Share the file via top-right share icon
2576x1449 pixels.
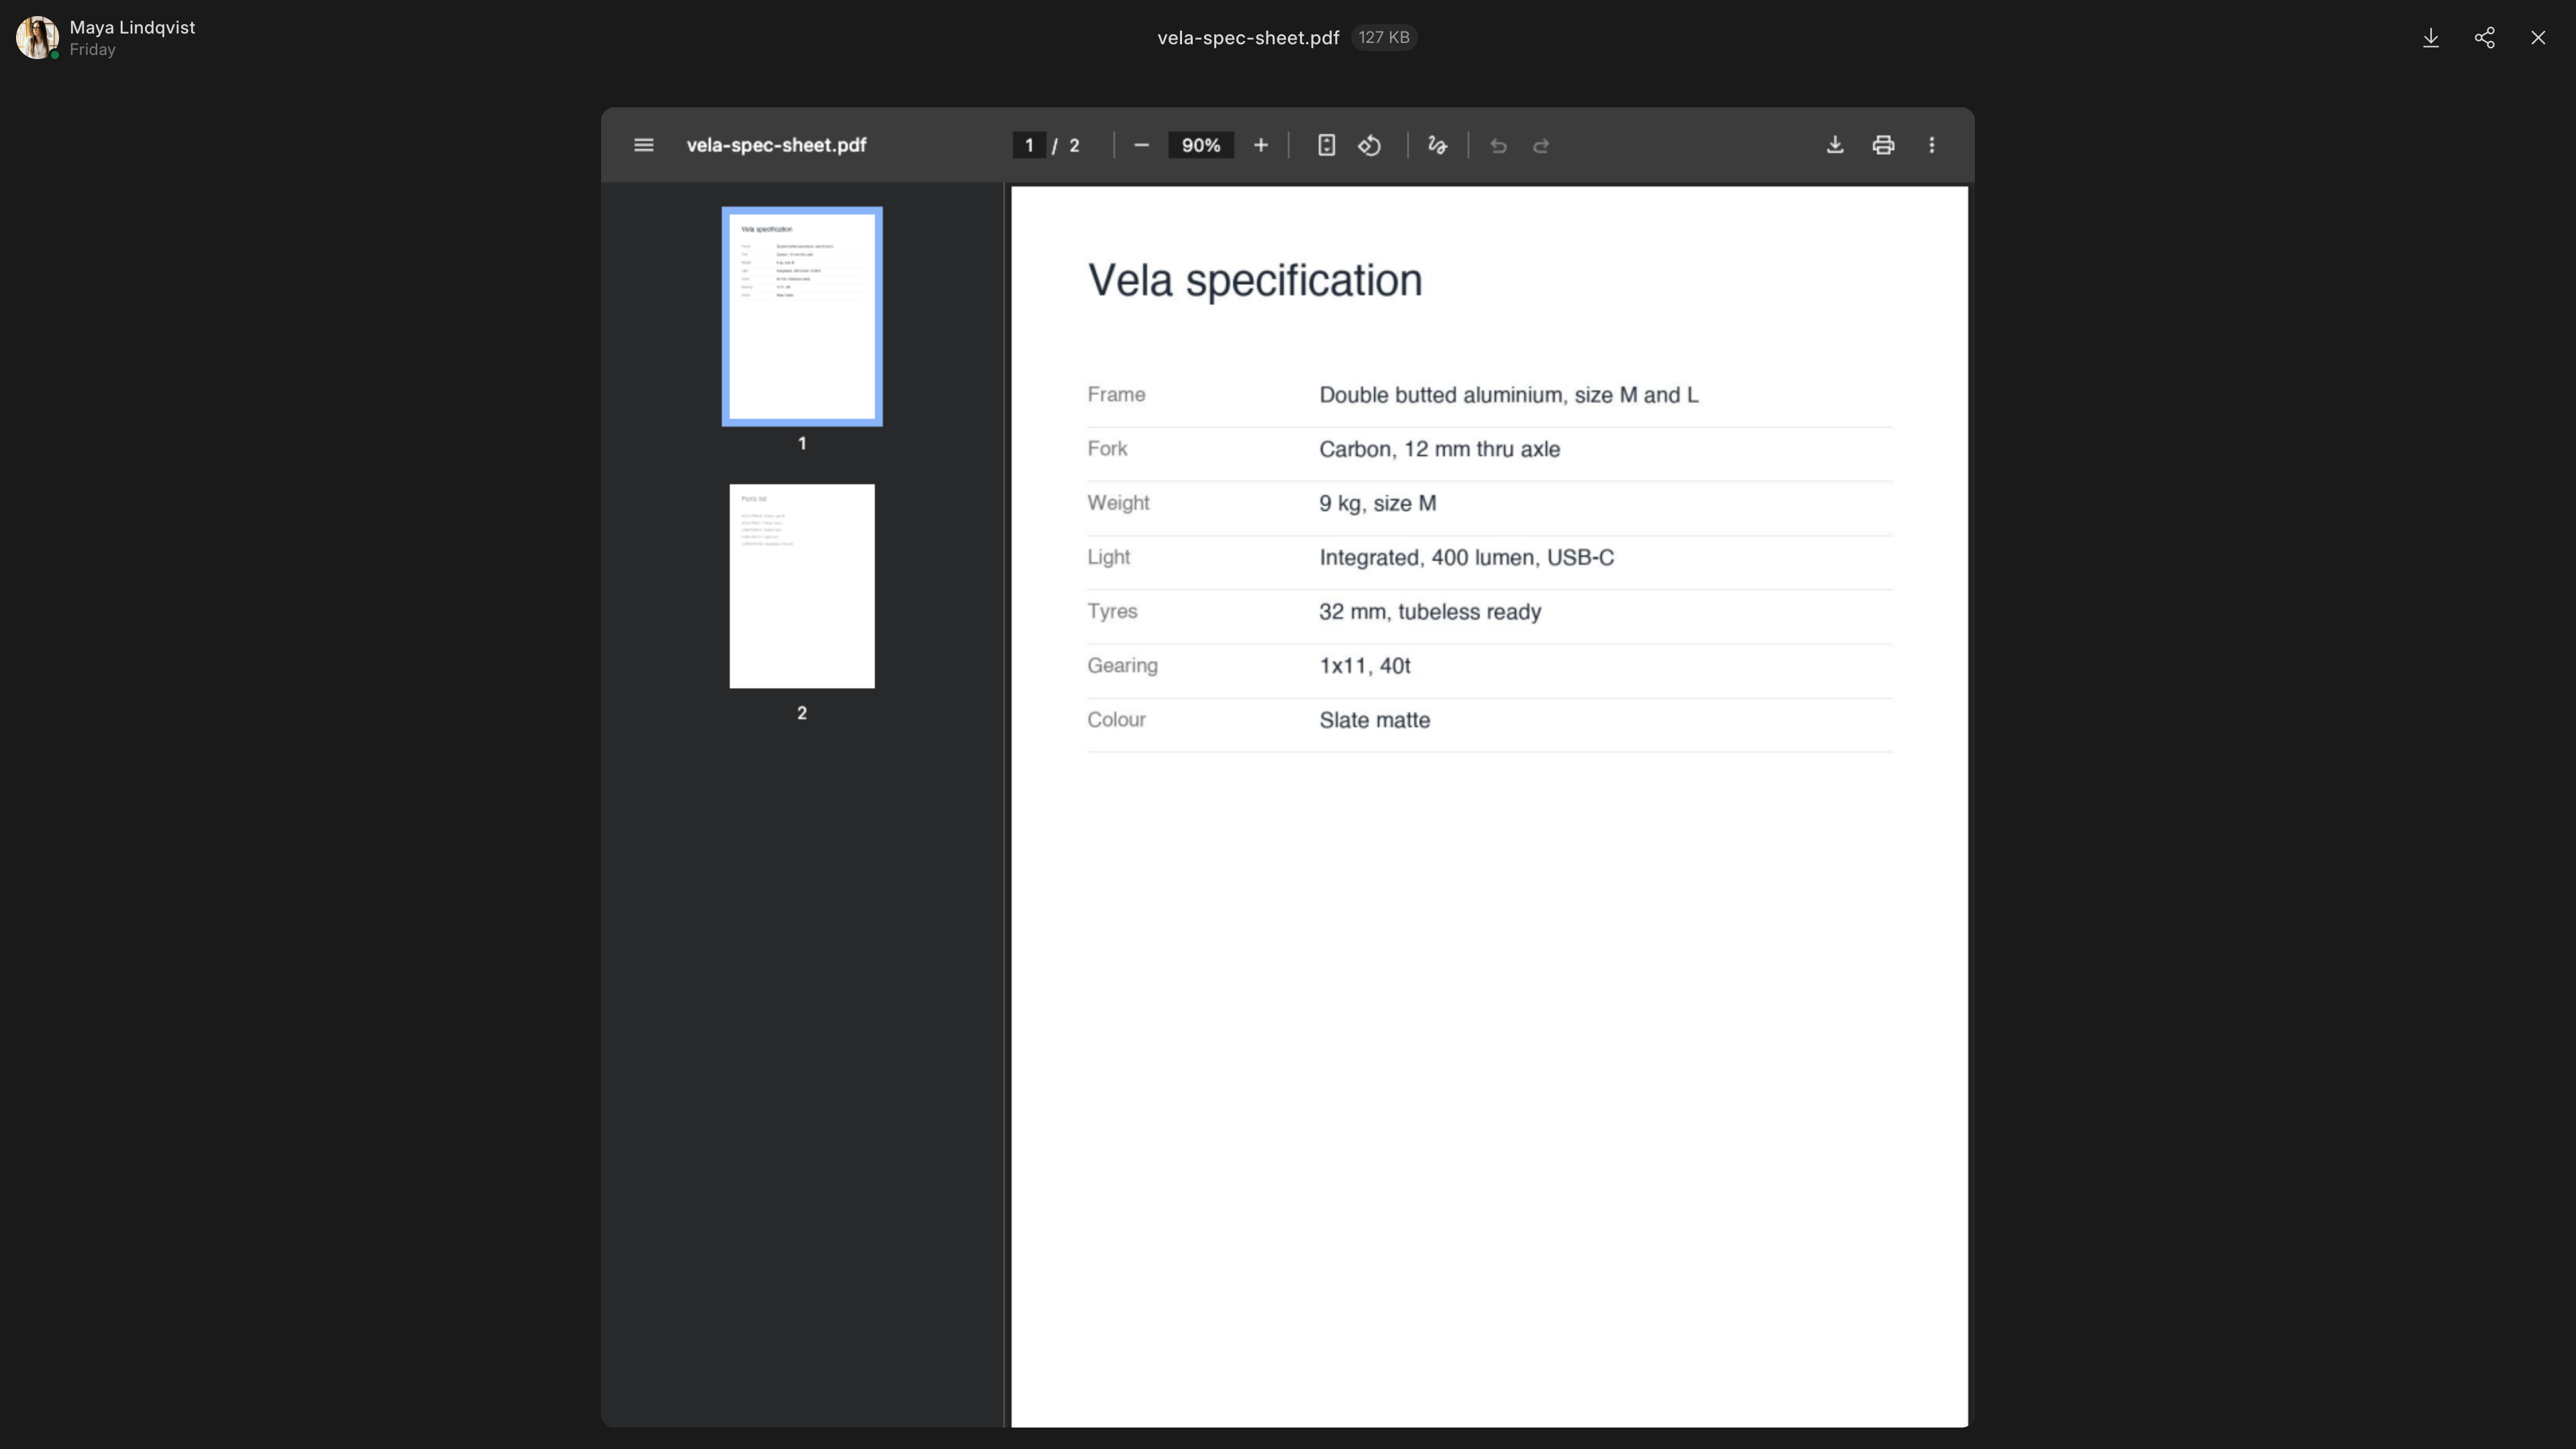[x=2485, y=38]
